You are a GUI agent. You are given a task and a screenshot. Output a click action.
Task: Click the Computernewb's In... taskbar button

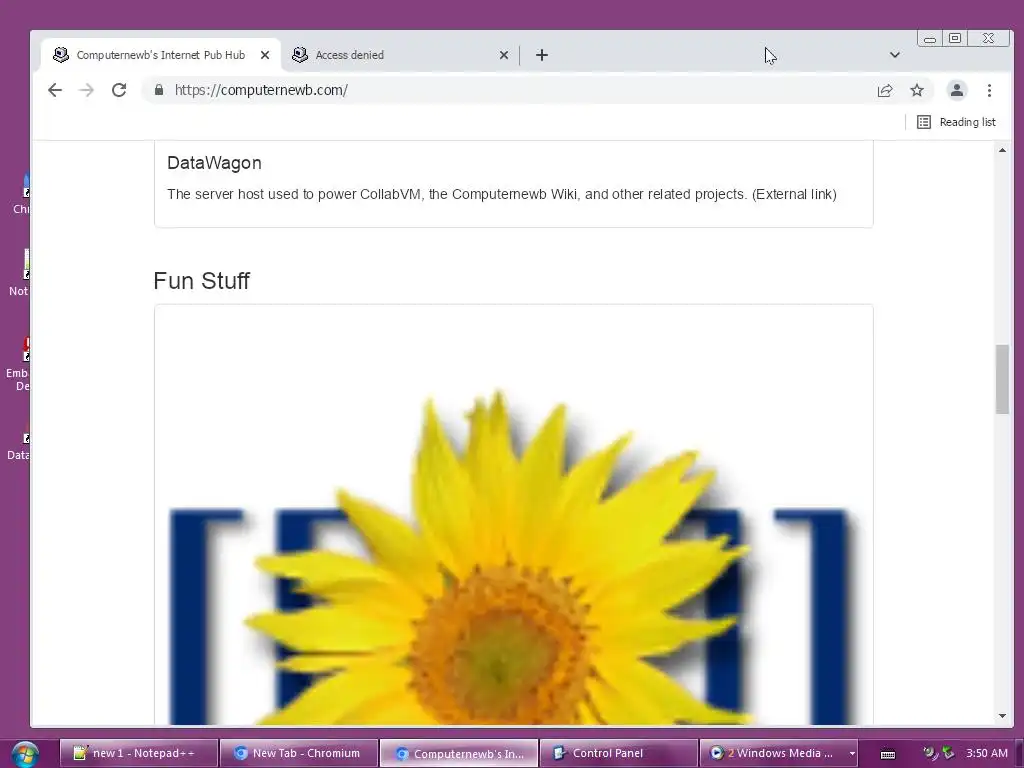click(x=459, y=753)
